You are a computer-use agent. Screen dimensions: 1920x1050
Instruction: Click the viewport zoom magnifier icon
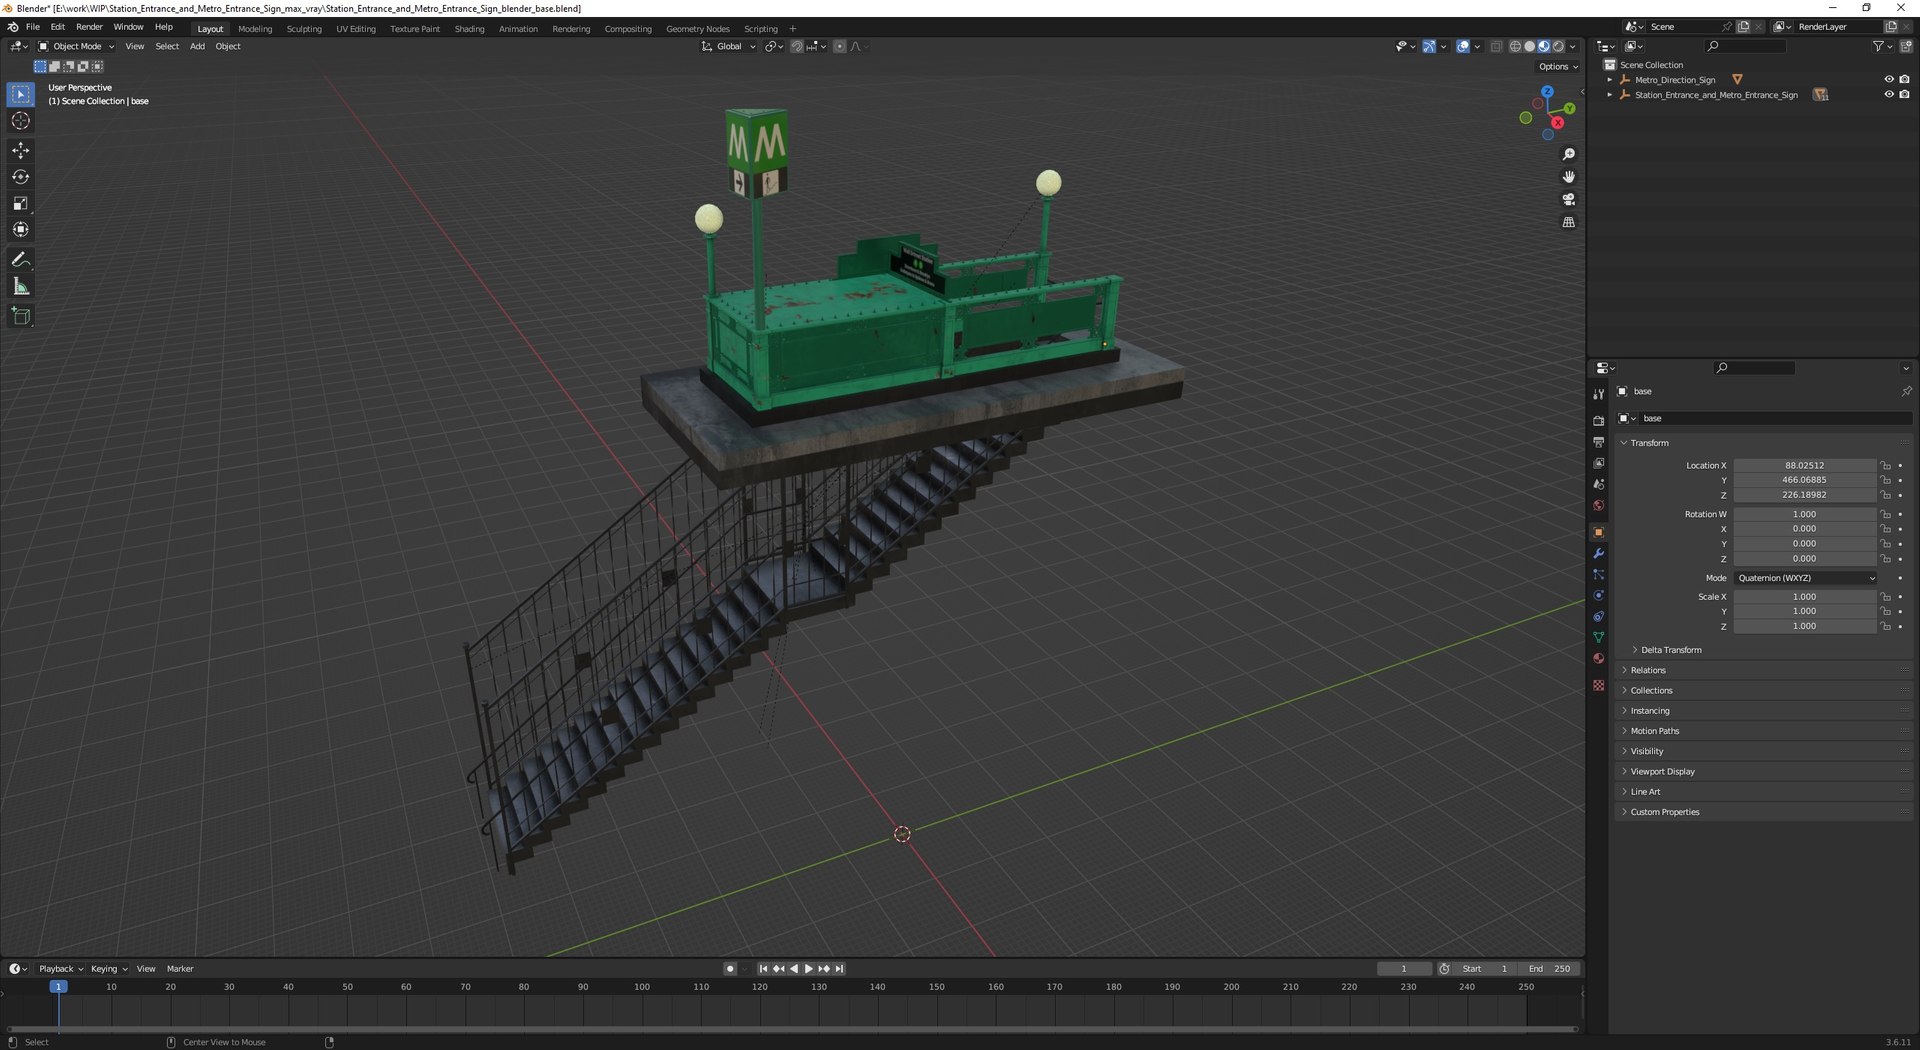click(x=1569, y=154)
